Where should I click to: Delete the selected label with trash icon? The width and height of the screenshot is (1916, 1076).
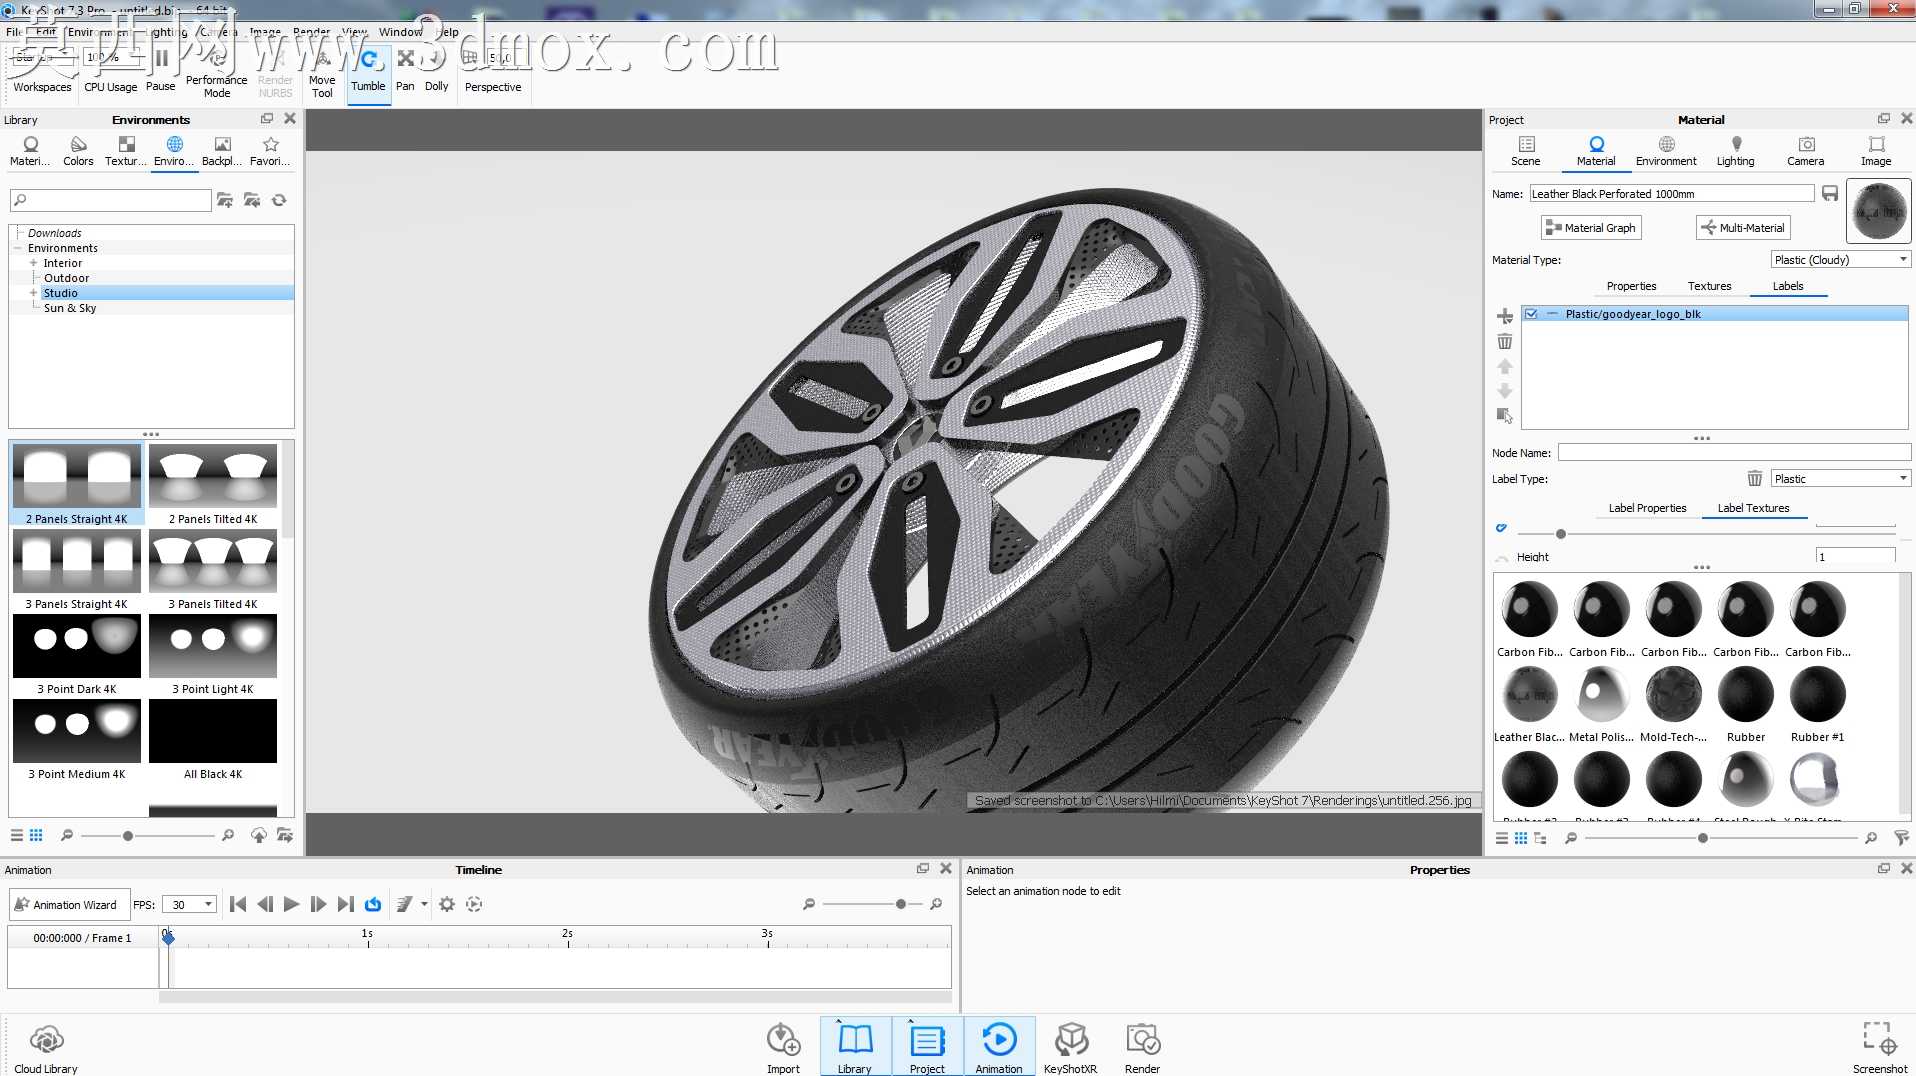click(1504, 342)
